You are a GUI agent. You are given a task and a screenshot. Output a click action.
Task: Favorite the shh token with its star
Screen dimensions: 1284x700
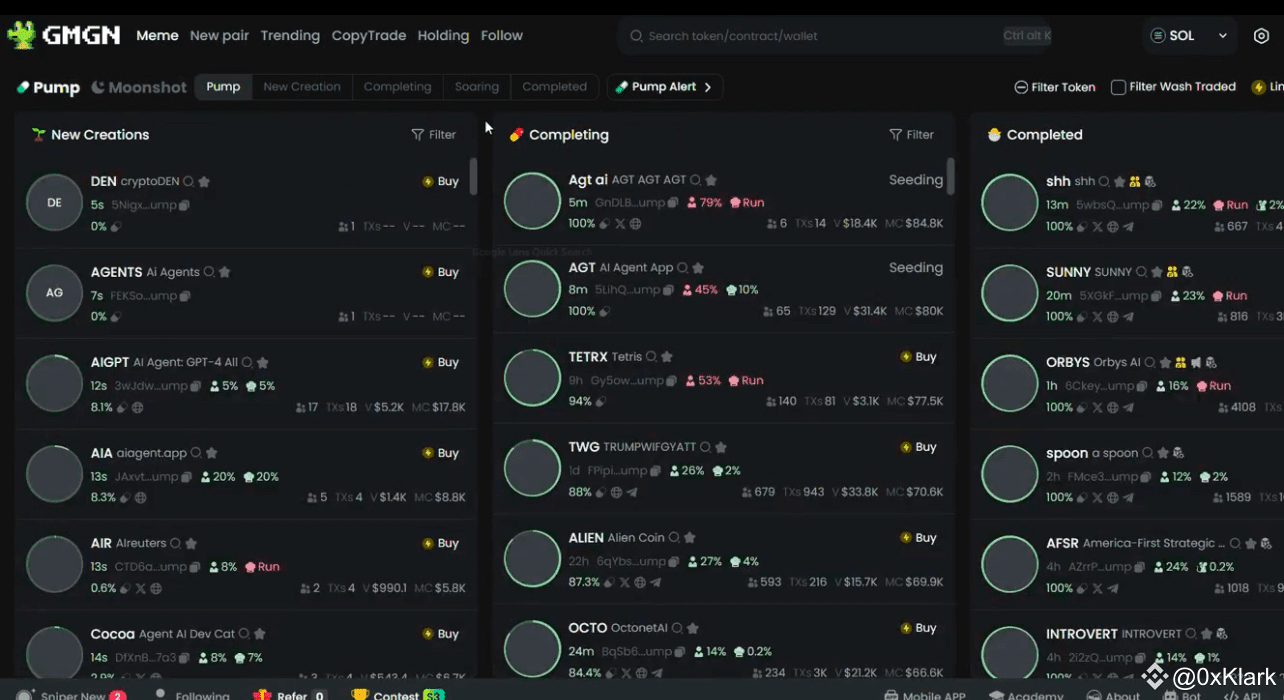[x=1120, y=182]
